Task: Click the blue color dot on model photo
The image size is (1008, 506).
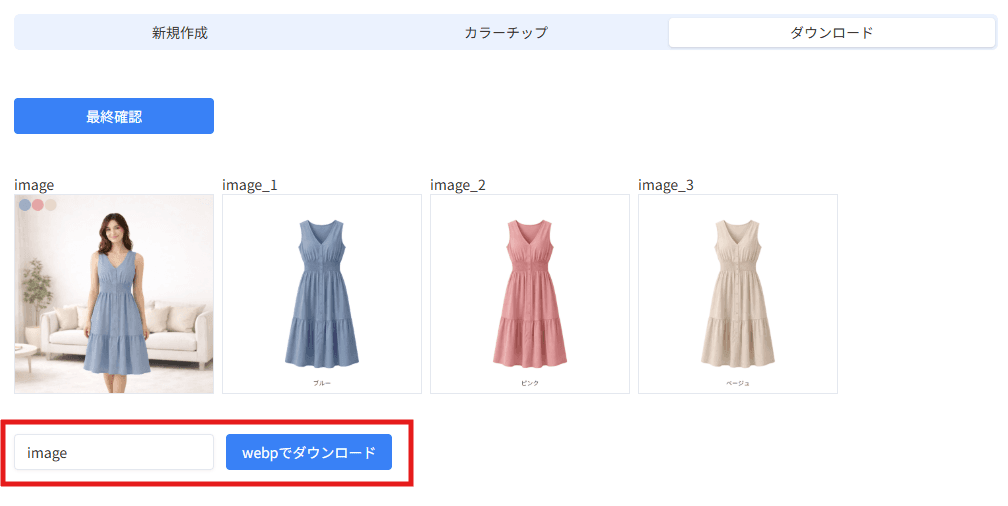Action: click(x=25, y=205)
